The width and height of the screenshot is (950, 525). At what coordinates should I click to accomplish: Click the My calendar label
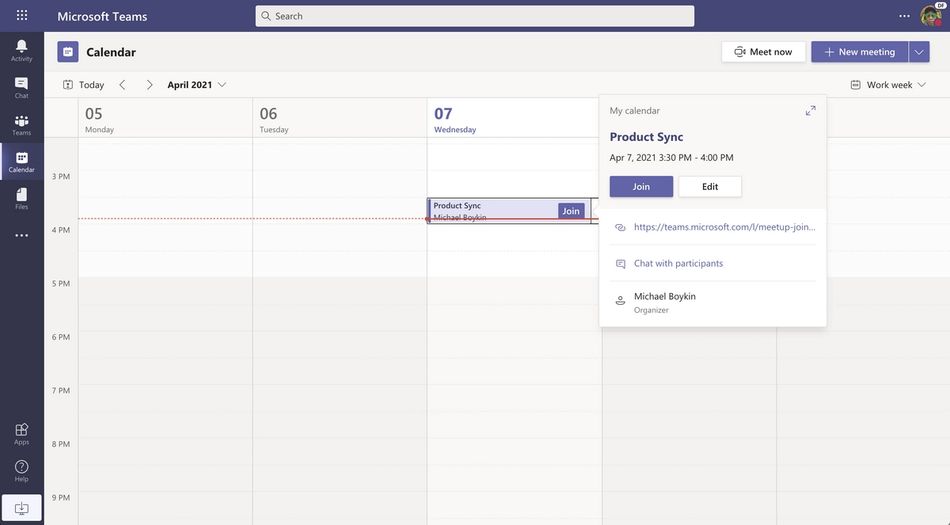pyautogui.click(x=634, y=111)
